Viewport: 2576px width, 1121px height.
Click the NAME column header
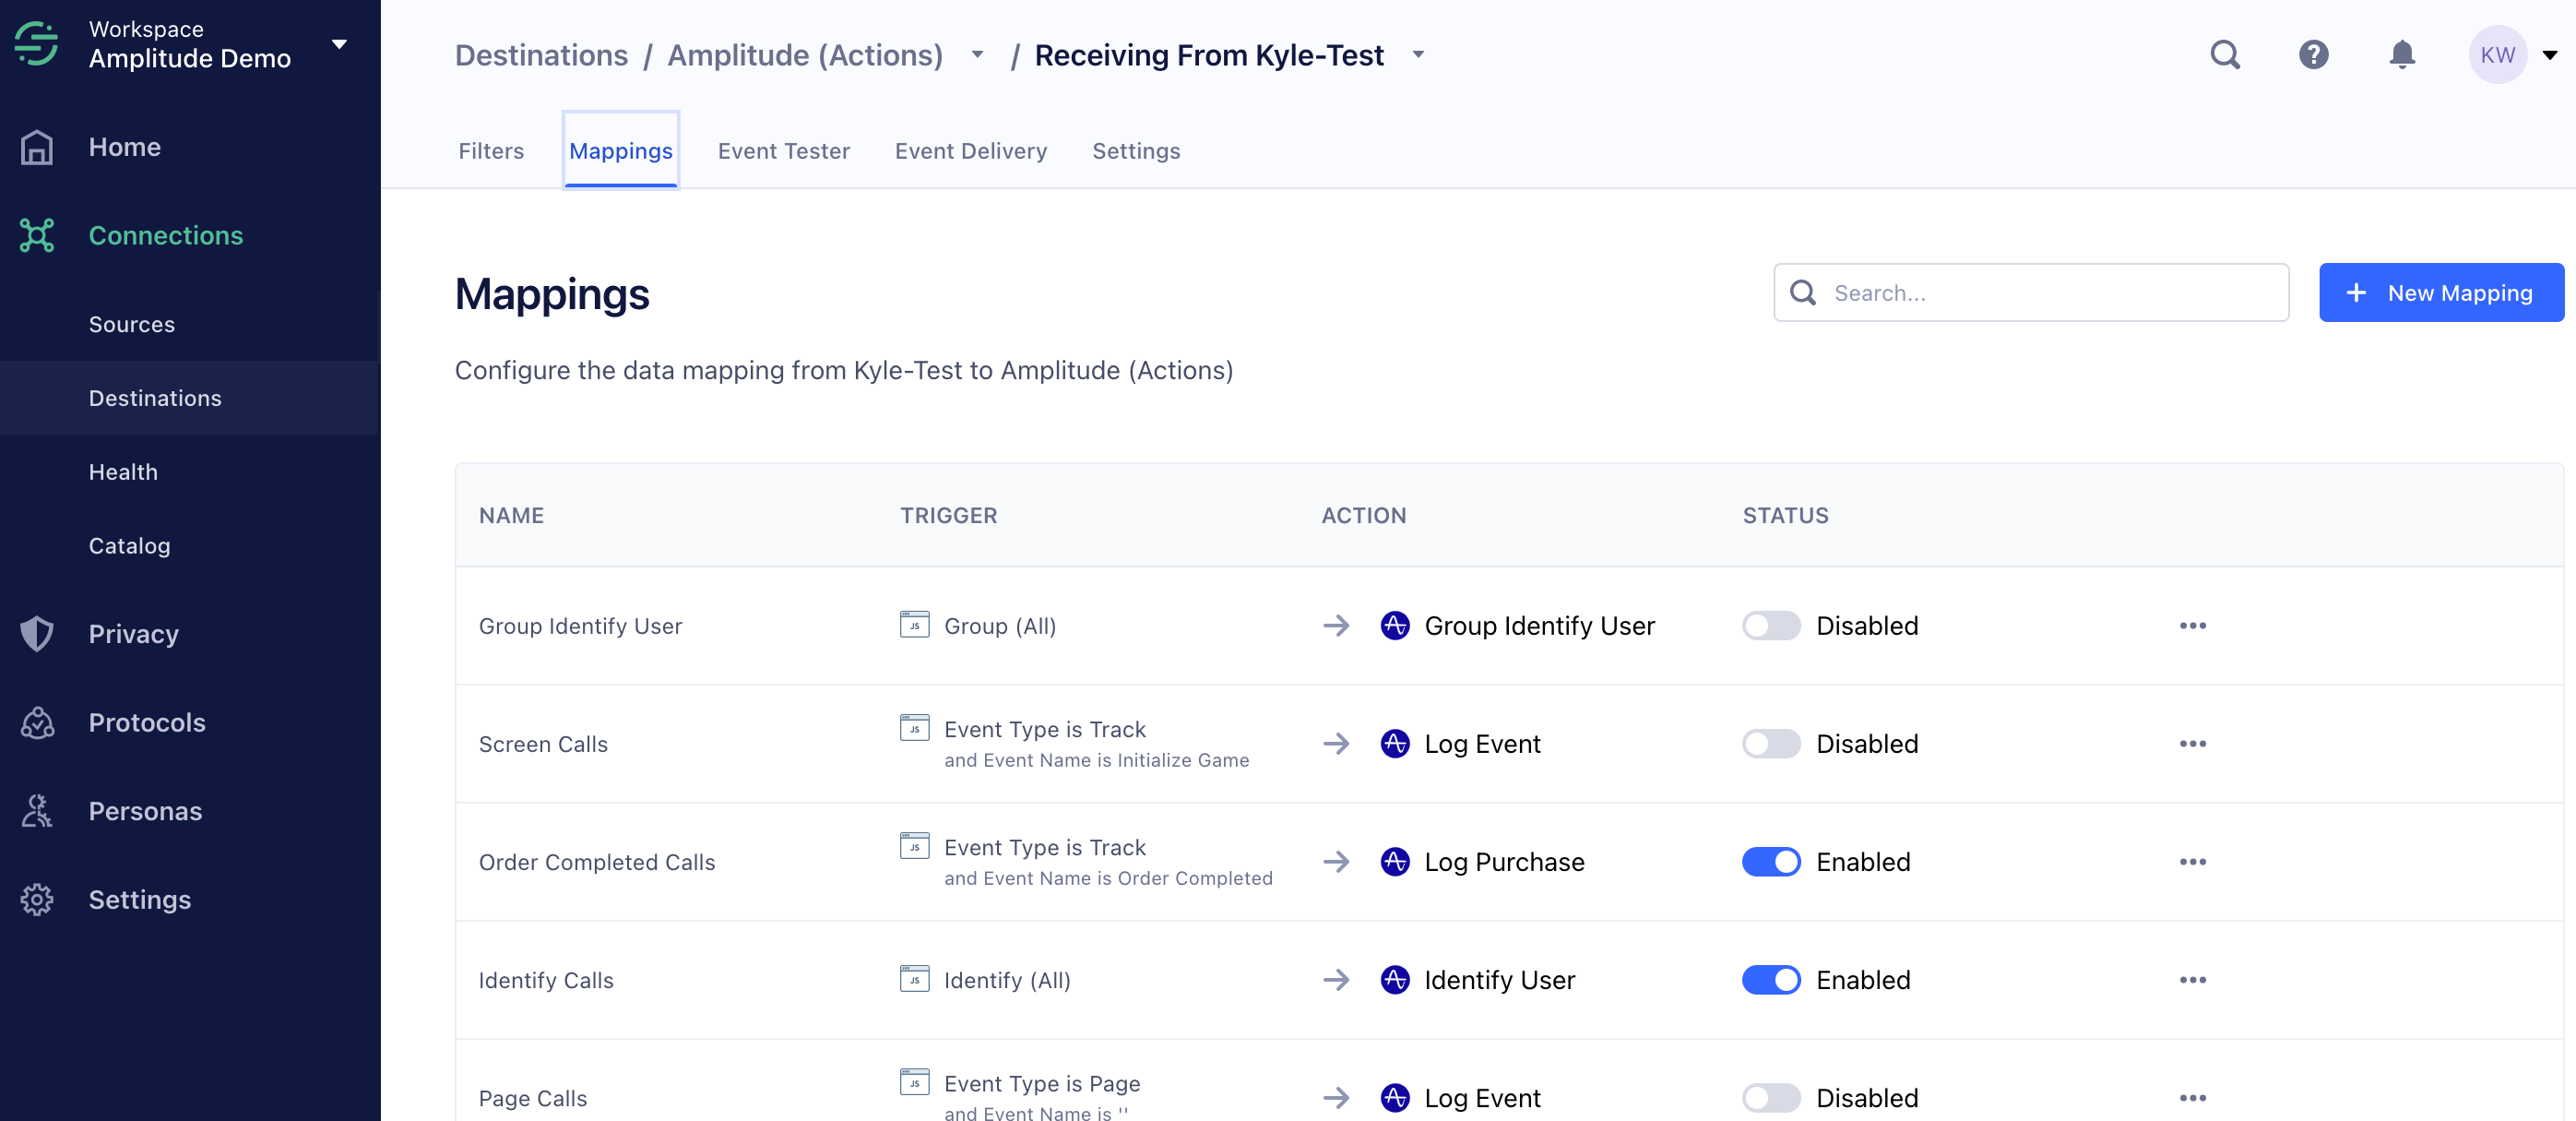pos(511,515)
